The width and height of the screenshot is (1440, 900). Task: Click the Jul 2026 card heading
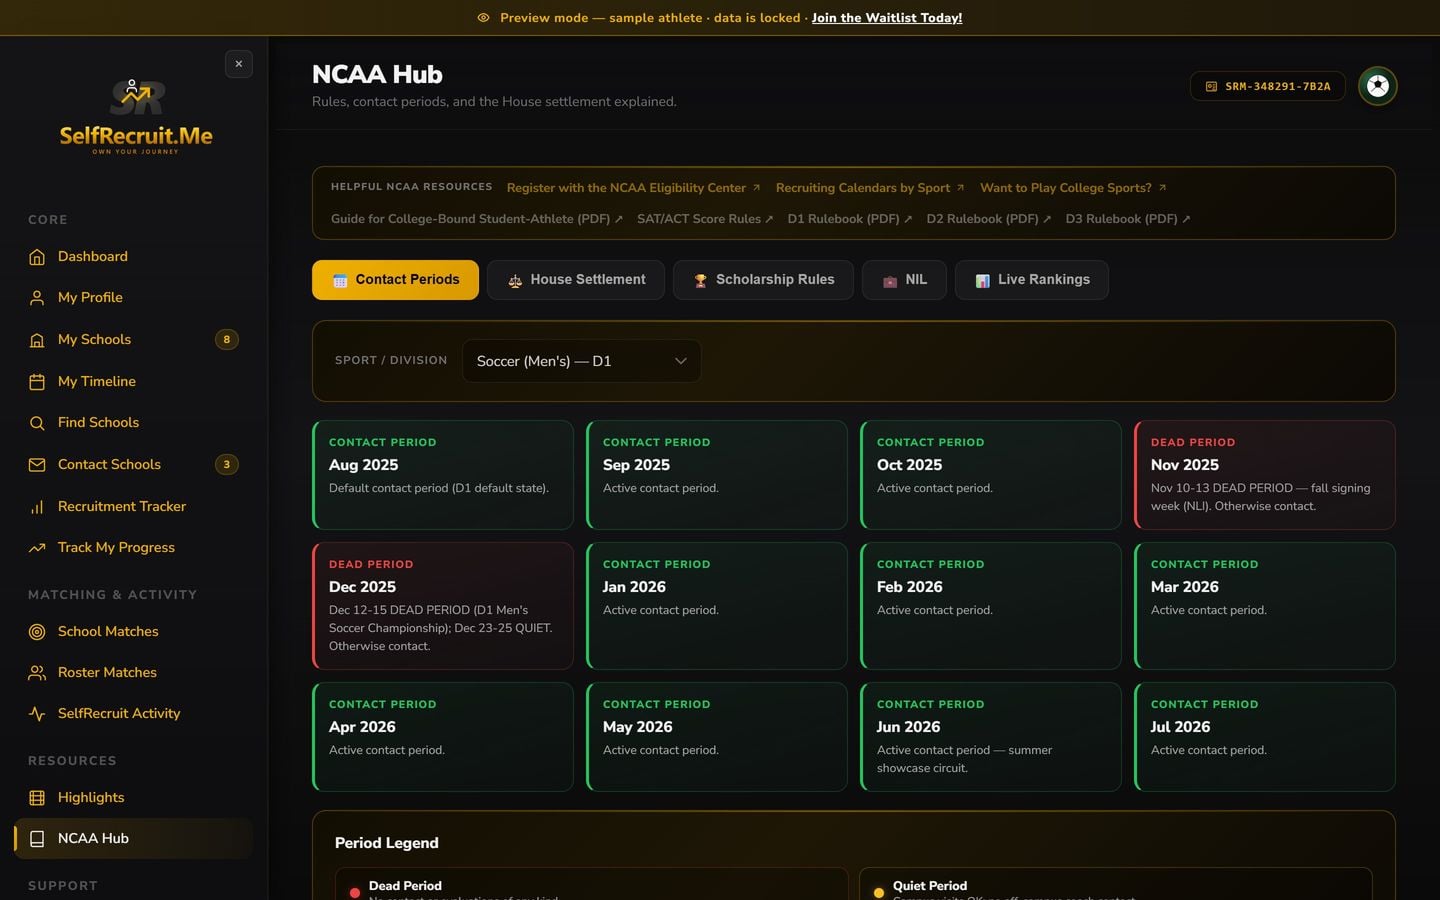(1180, 727)
